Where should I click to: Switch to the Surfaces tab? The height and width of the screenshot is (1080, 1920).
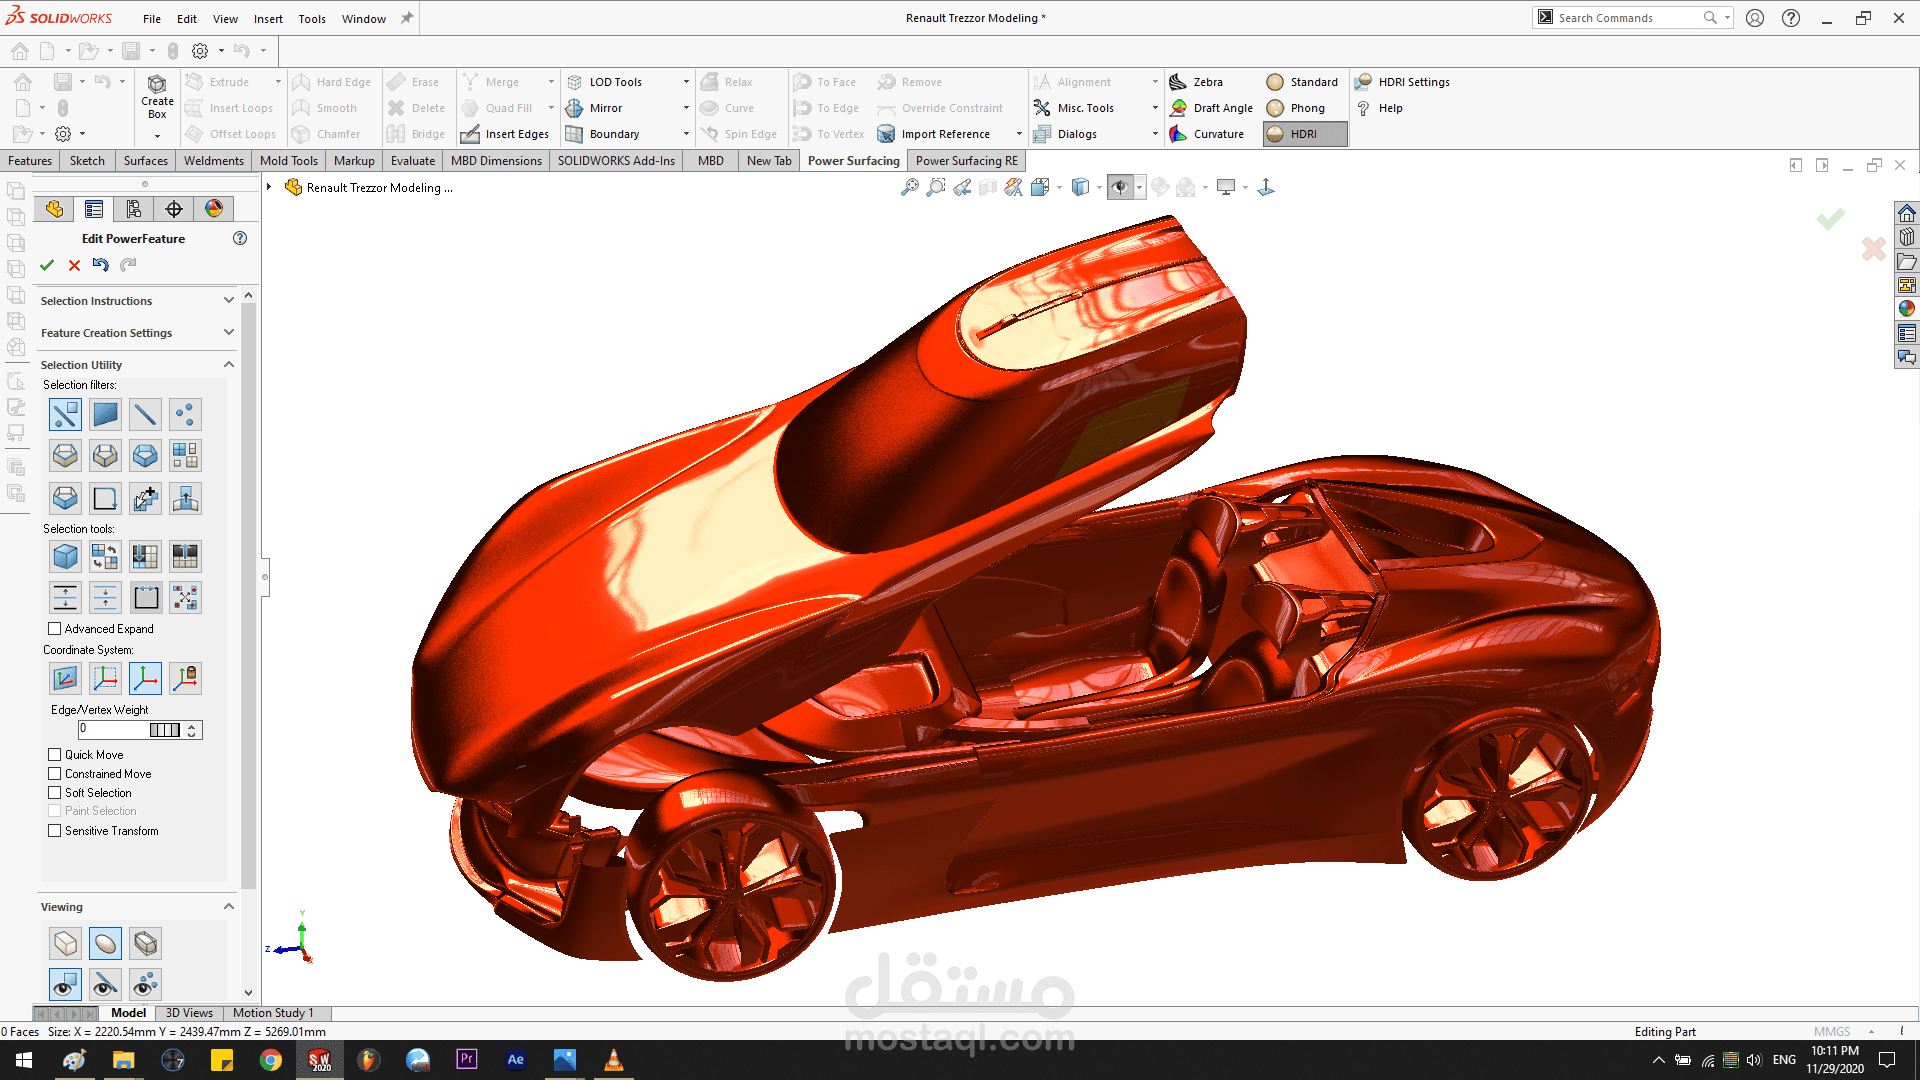click(x=145, y=161)
